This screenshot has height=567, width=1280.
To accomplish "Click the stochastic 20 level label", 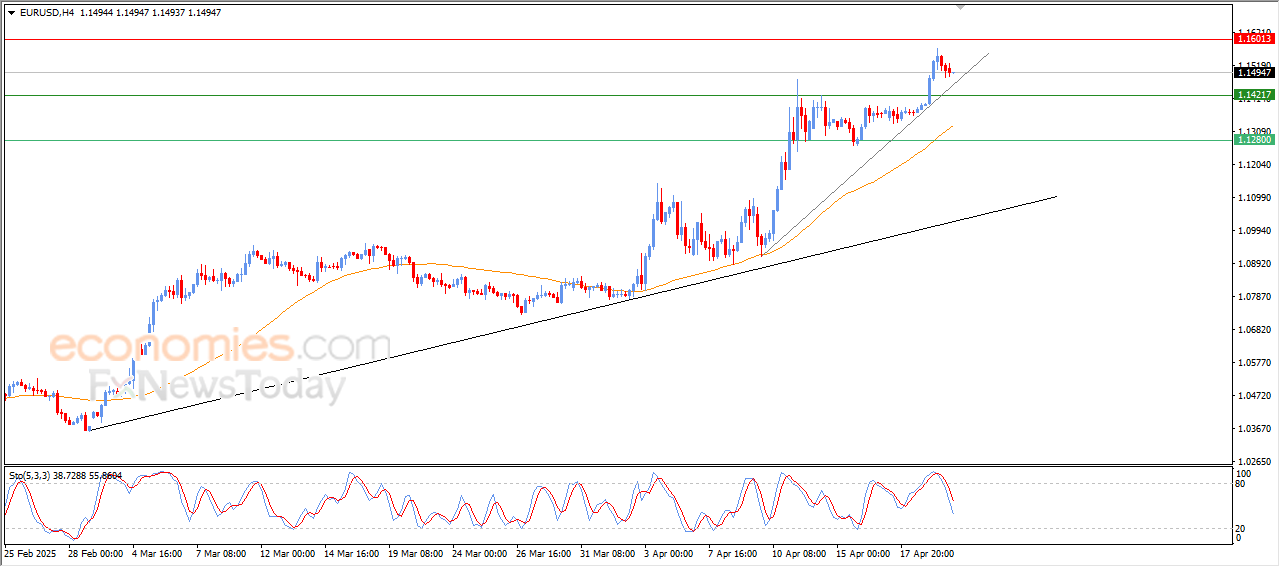I will [1241, 527].
